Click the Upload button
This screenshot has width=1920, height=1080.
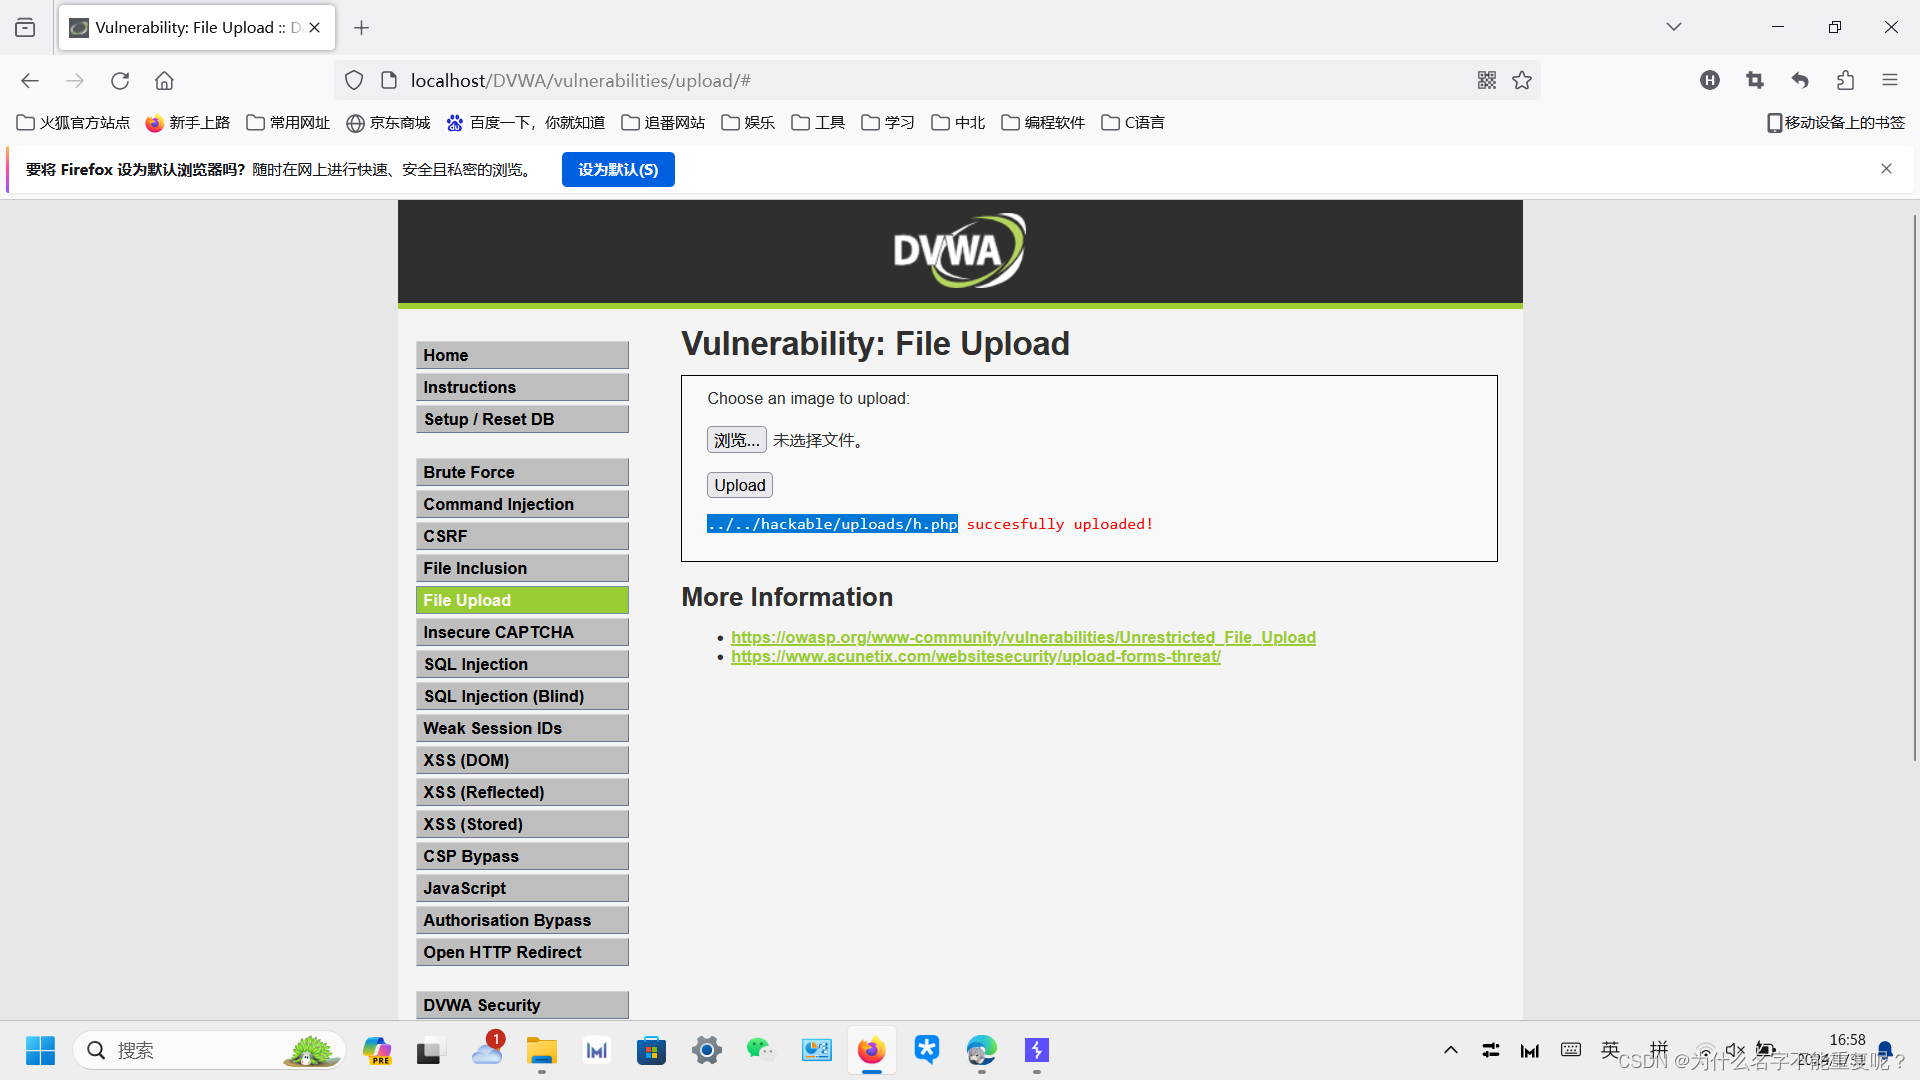click(x=739, y=485)
